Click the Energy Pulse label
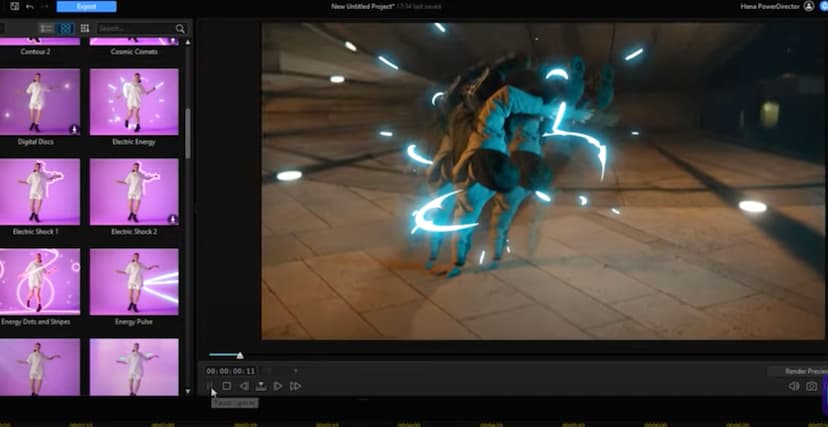Screen dimensions: 828x427 (134, 321)
